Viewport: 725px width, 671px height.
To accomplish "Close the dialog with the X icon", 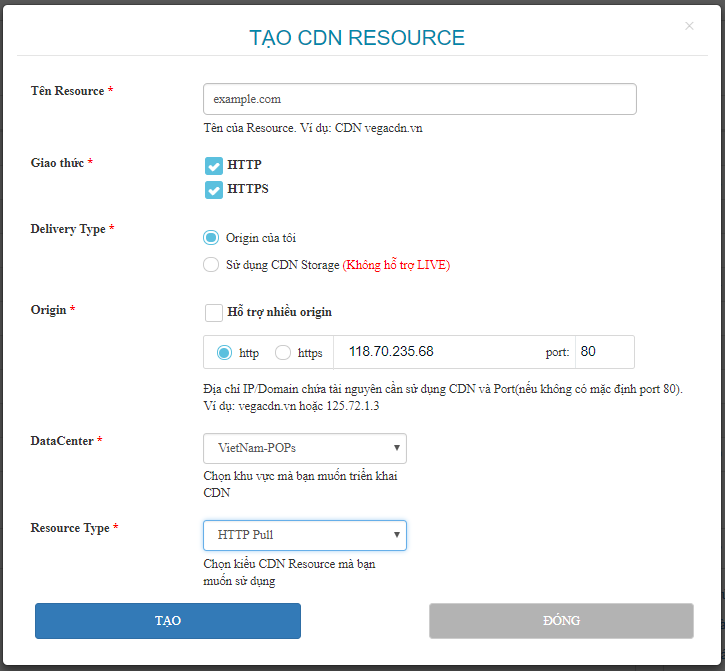I will (689, 26).
